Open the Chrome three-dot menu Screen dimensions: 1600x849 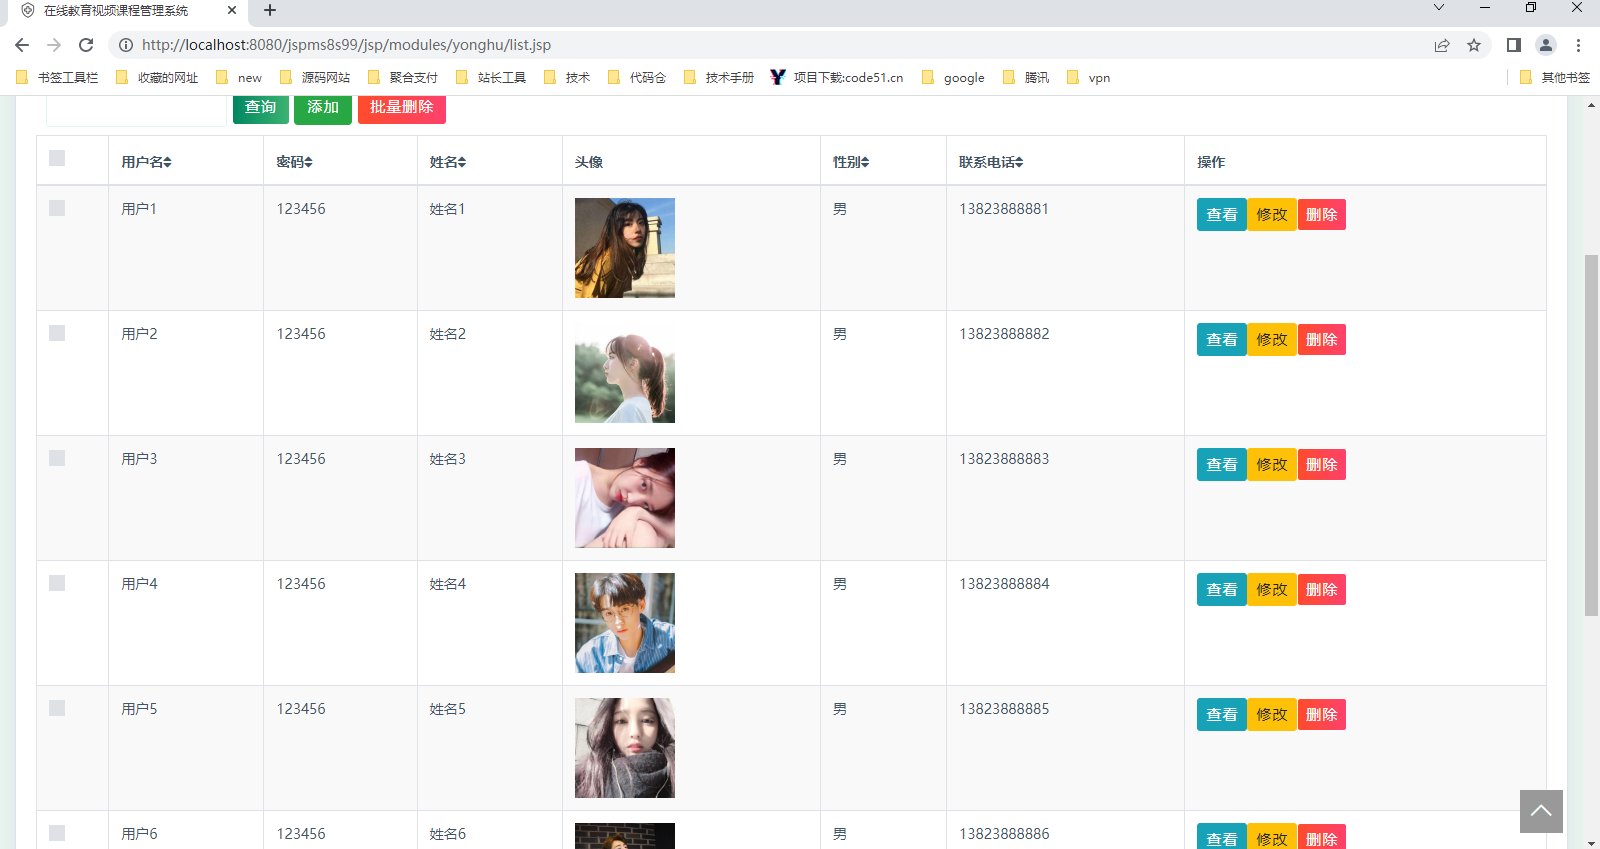pos(1578,45)
